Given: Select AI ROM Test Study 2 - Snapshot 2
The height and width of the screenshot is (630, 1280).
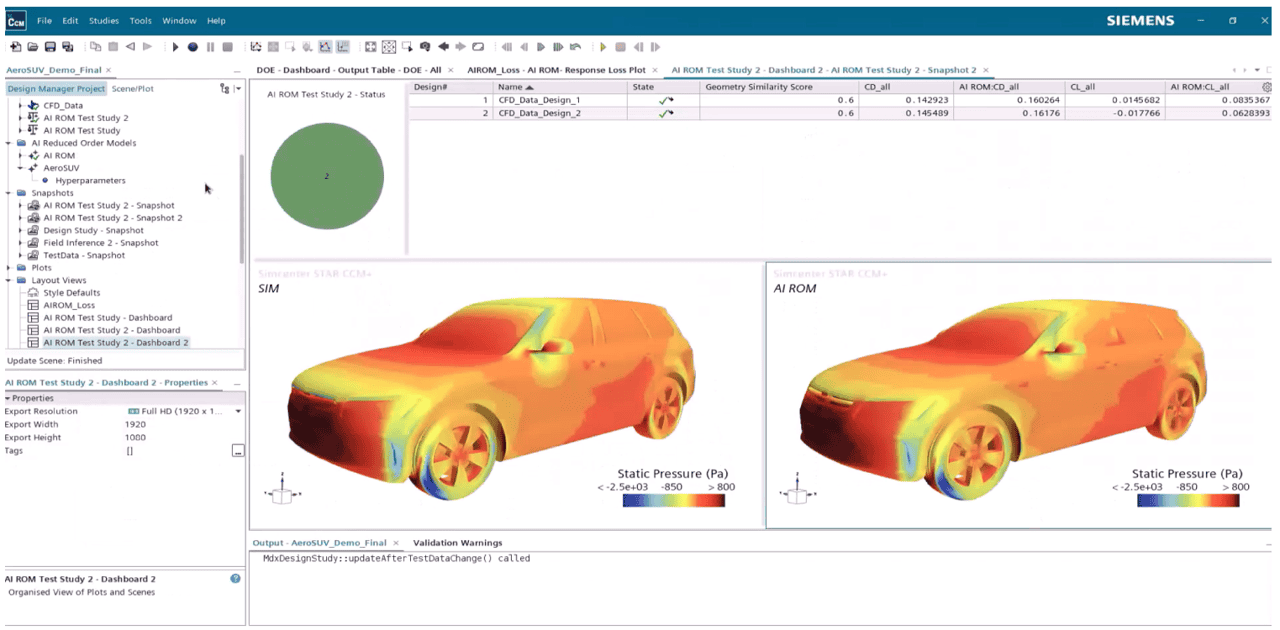Looking at the screenshot, I should tap(112, 218).
